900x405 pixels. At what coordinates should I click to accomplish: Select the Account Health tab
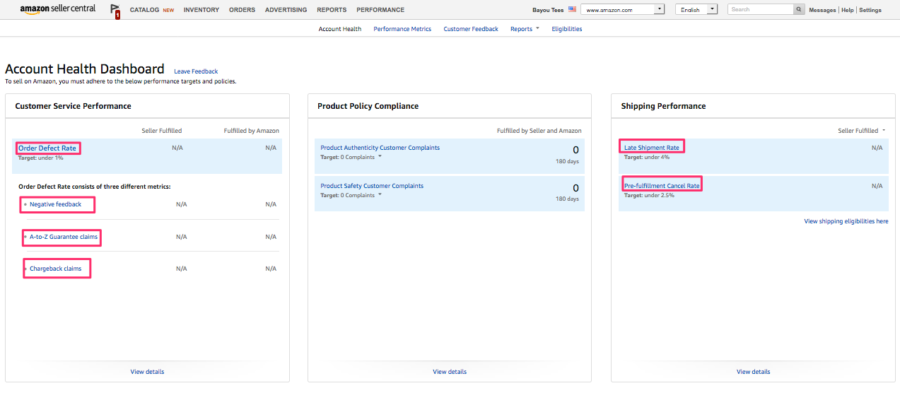[x=340, y=29]
